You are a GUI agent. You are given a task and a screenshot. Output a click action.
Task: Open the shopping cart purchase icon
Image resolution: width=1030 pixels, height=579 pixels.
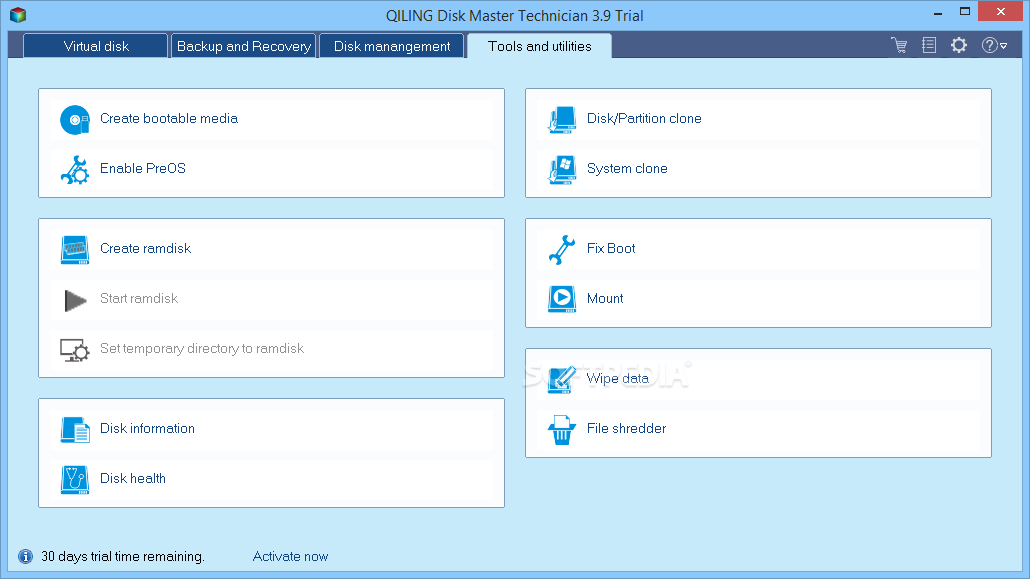(x=899, y=45)
